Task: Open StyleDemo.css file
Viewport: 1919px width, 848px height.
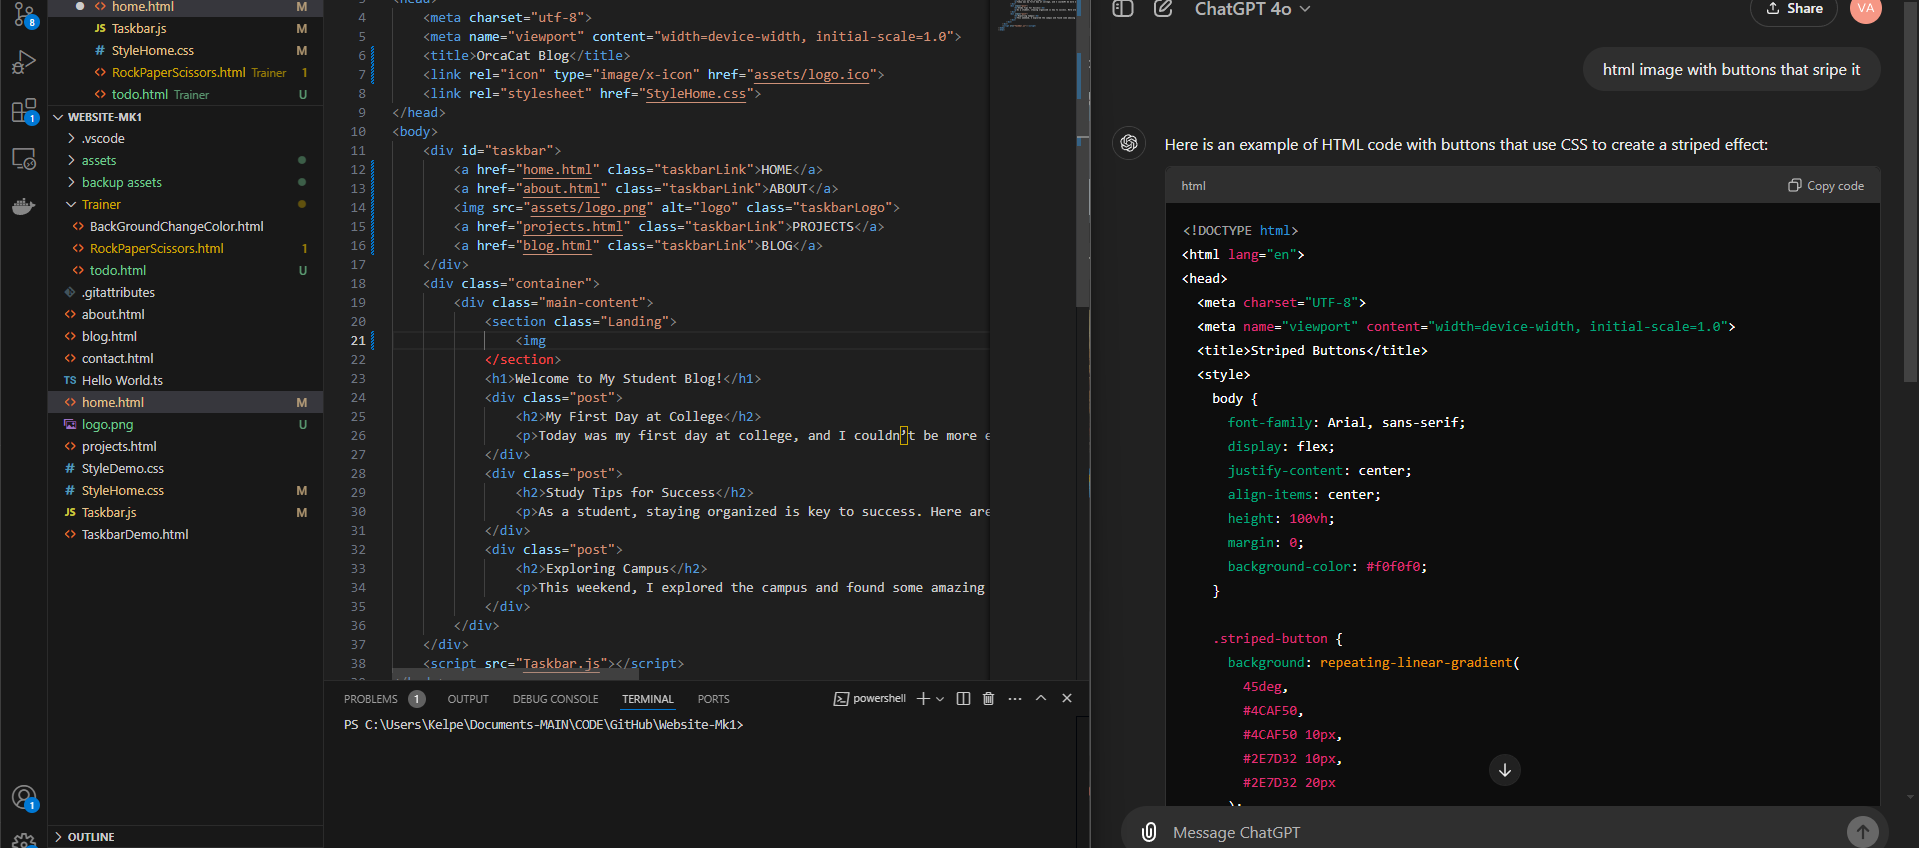Action: pos(186,469)
